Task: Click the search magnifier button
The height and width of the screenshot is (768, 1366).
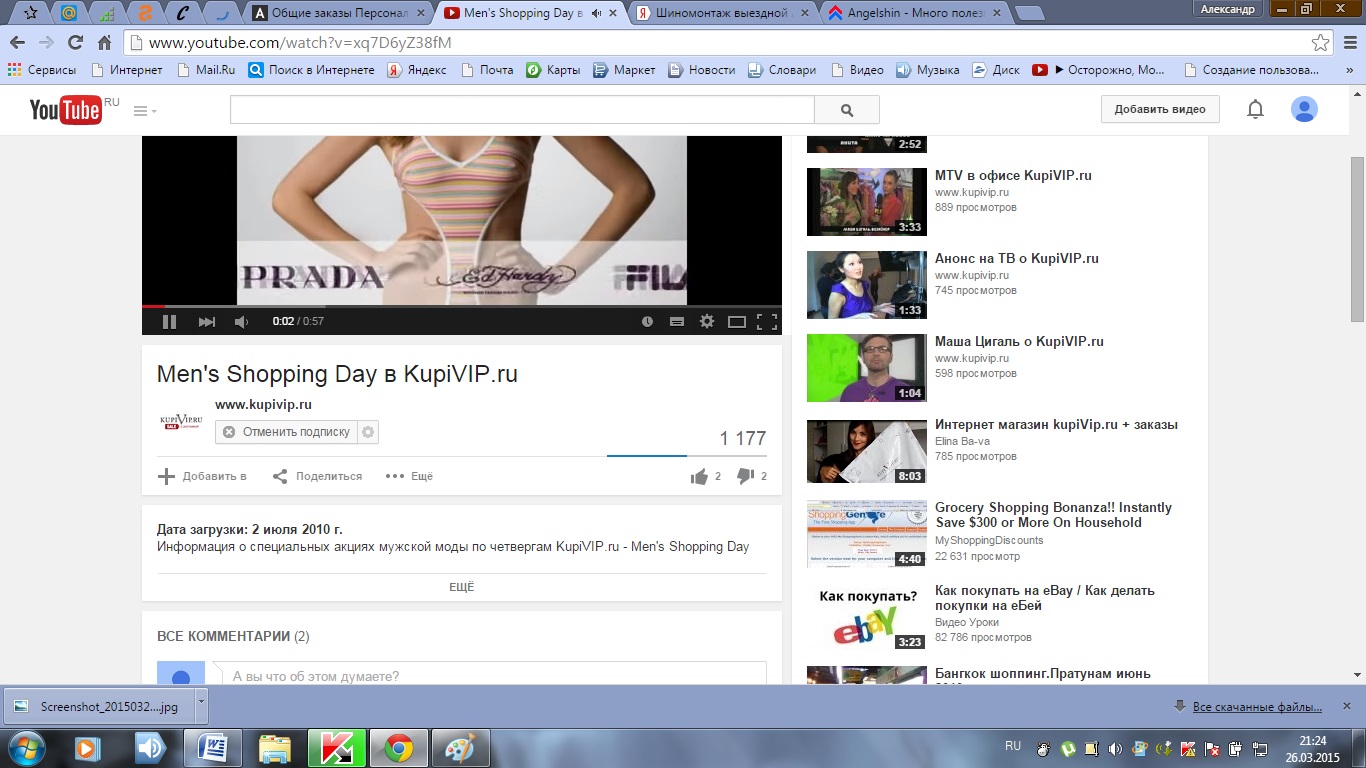Action: pos(847,110)
